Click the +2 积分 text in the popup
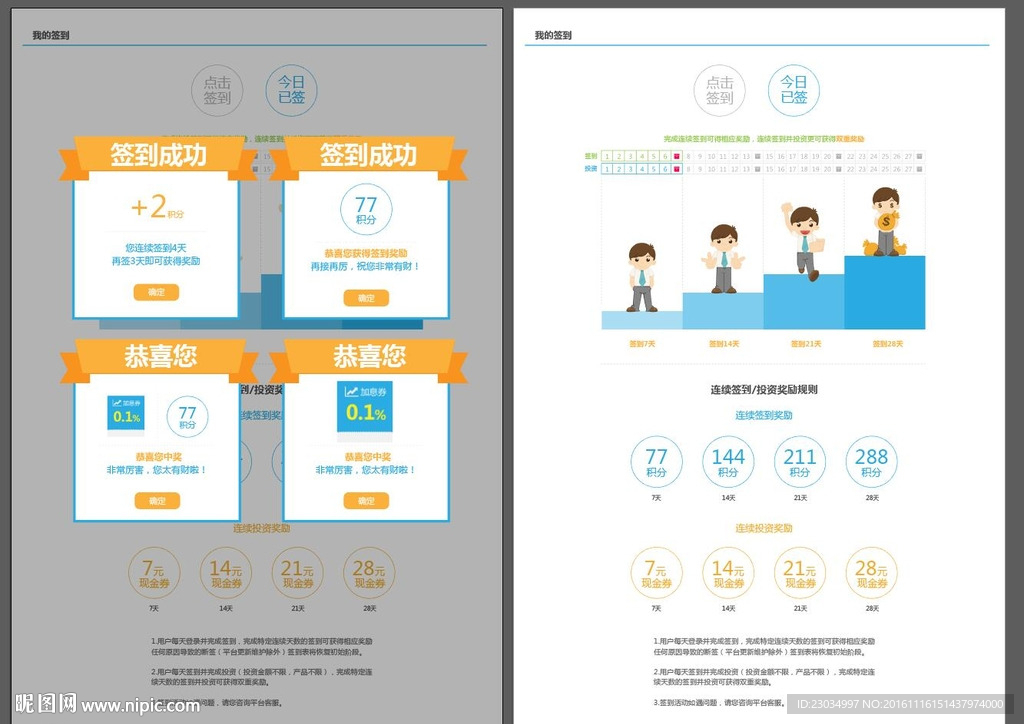1024x724 pixels. click(x=157, y=207)
